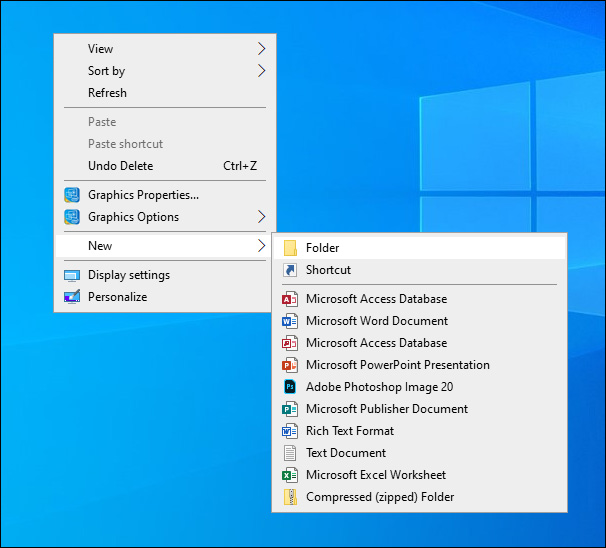Choose Refresh from the context menu
The width and height of the screenshot is (606, 548).
click(x=165, y=93)
